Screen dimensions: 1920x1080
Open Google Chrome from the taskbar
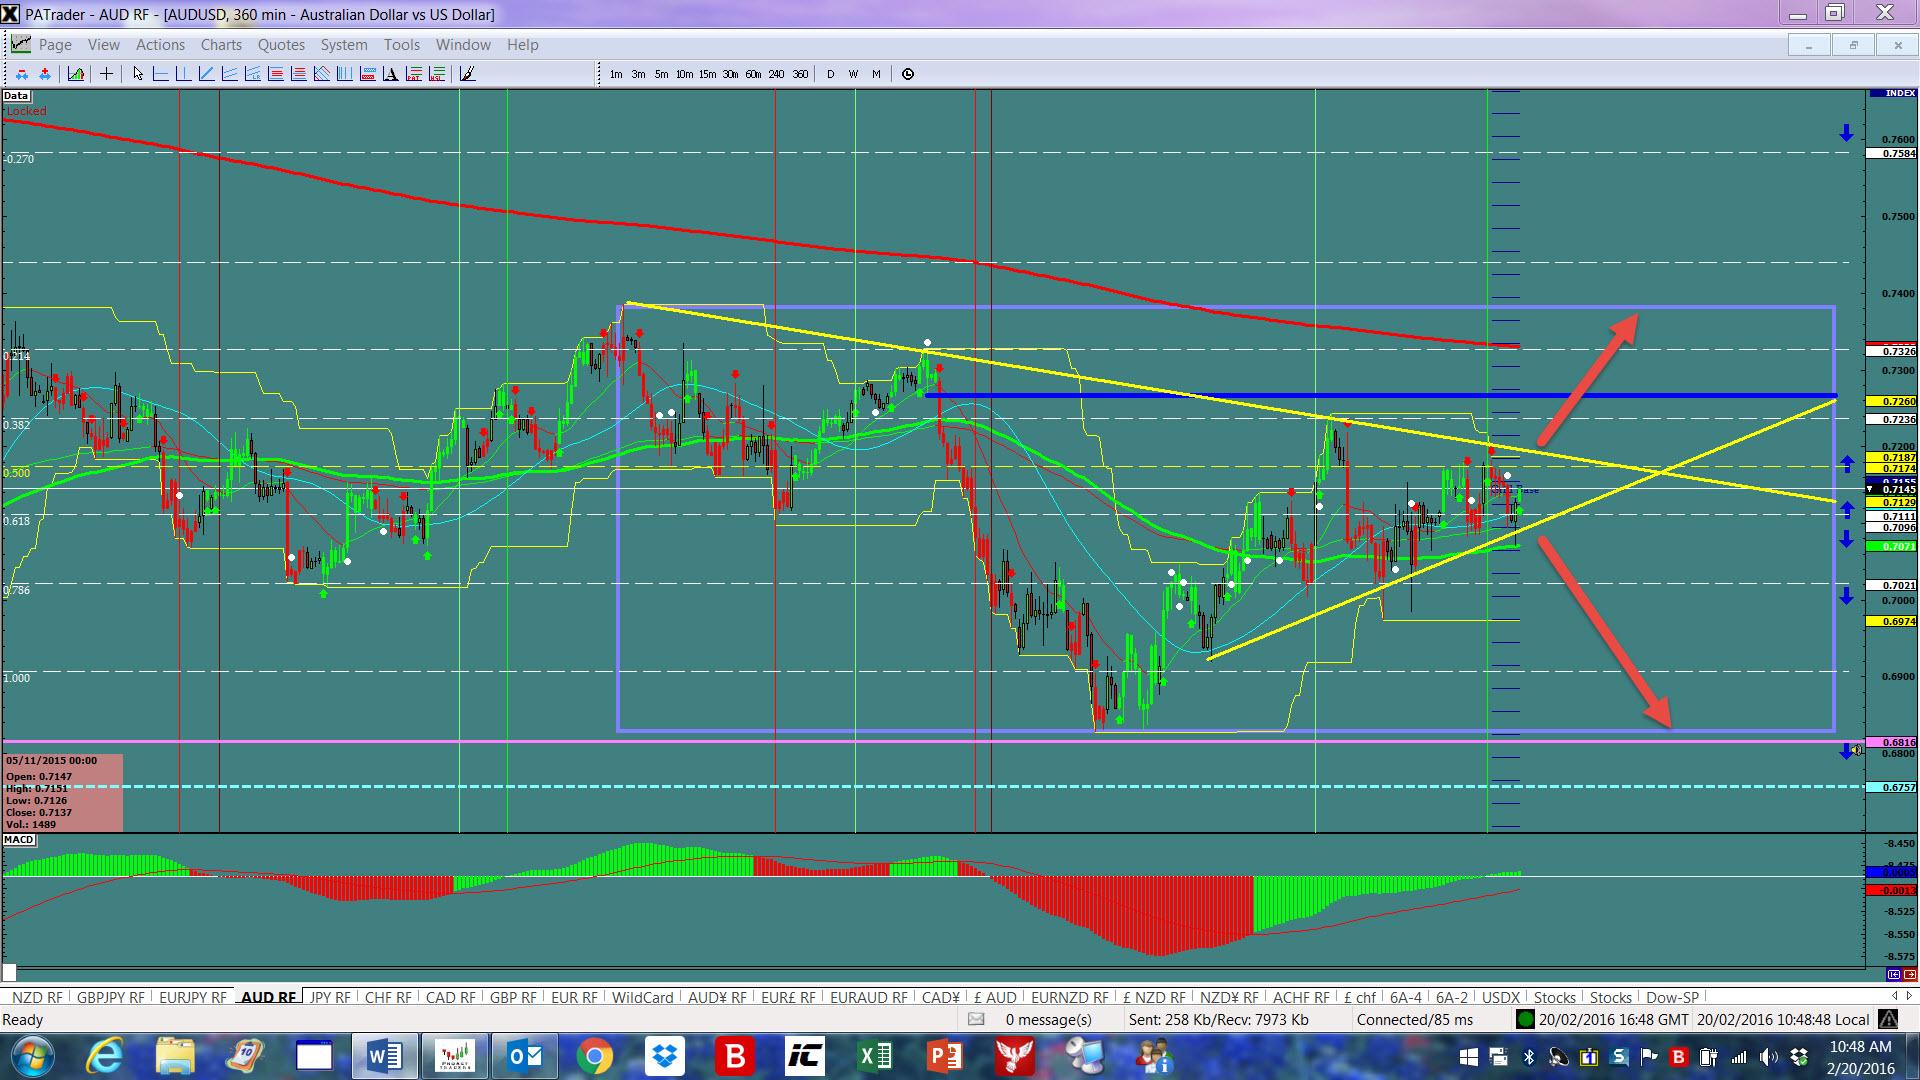595,1056
